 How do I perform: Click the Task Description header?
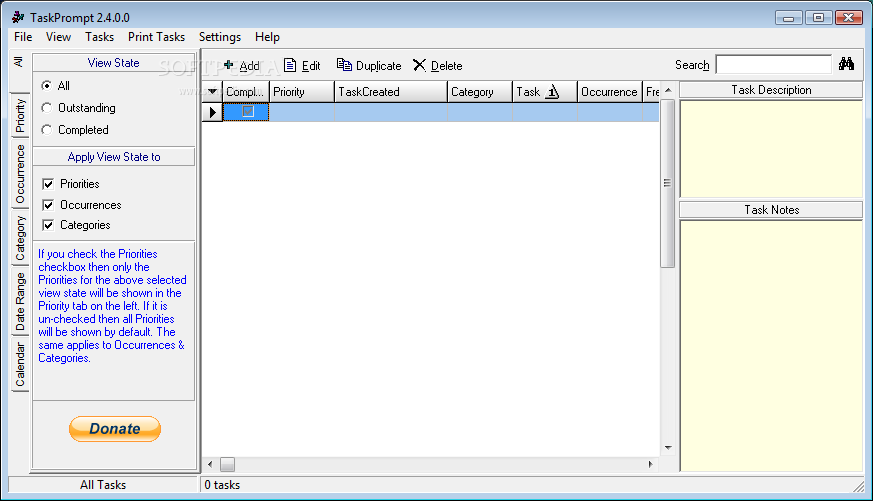(x=771, y=90)
